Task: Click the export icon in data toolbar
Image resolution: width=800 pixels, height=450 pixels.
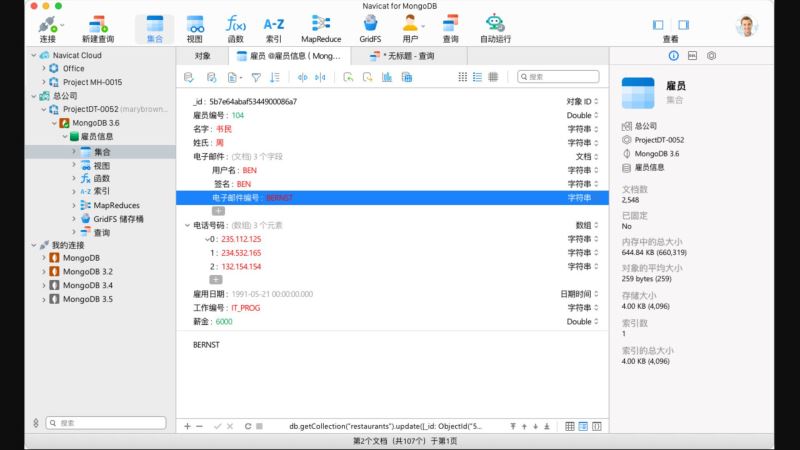Action: (367, 77)
